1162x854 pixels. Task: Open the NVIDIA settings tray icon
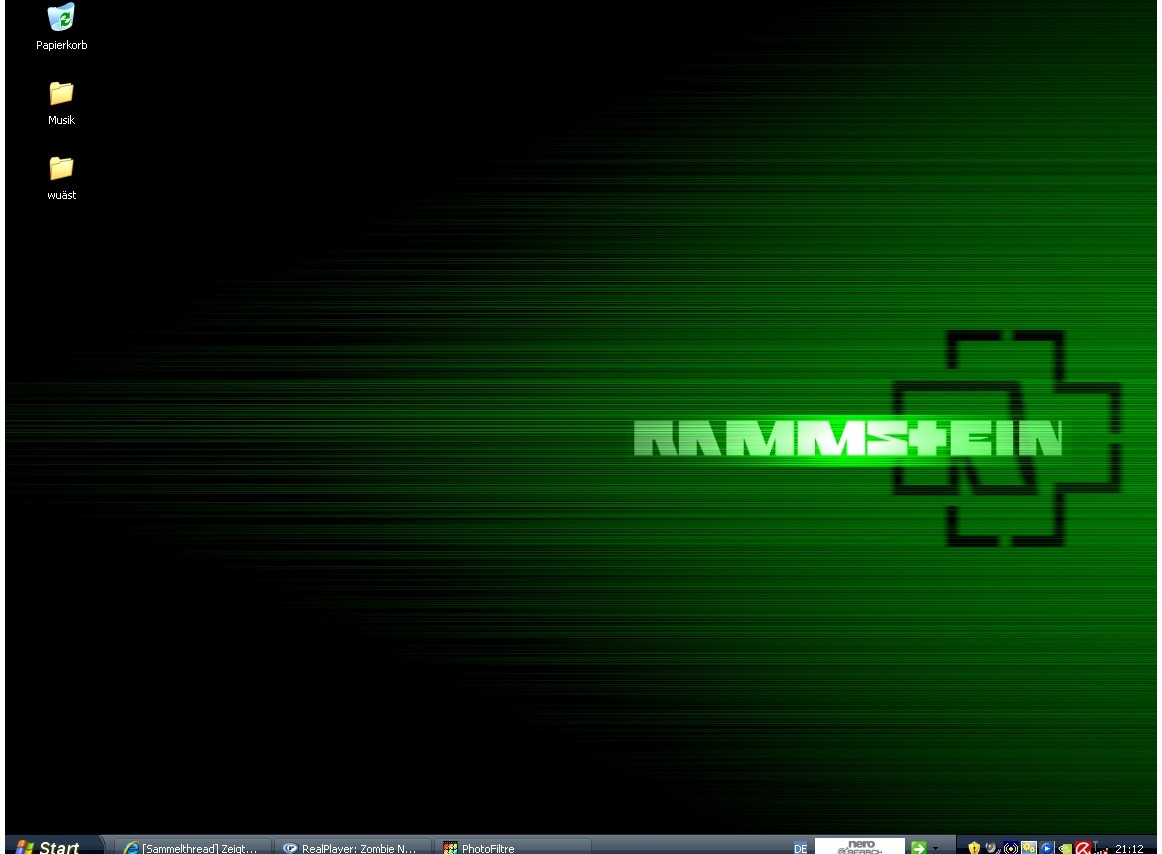(1065, 848)
